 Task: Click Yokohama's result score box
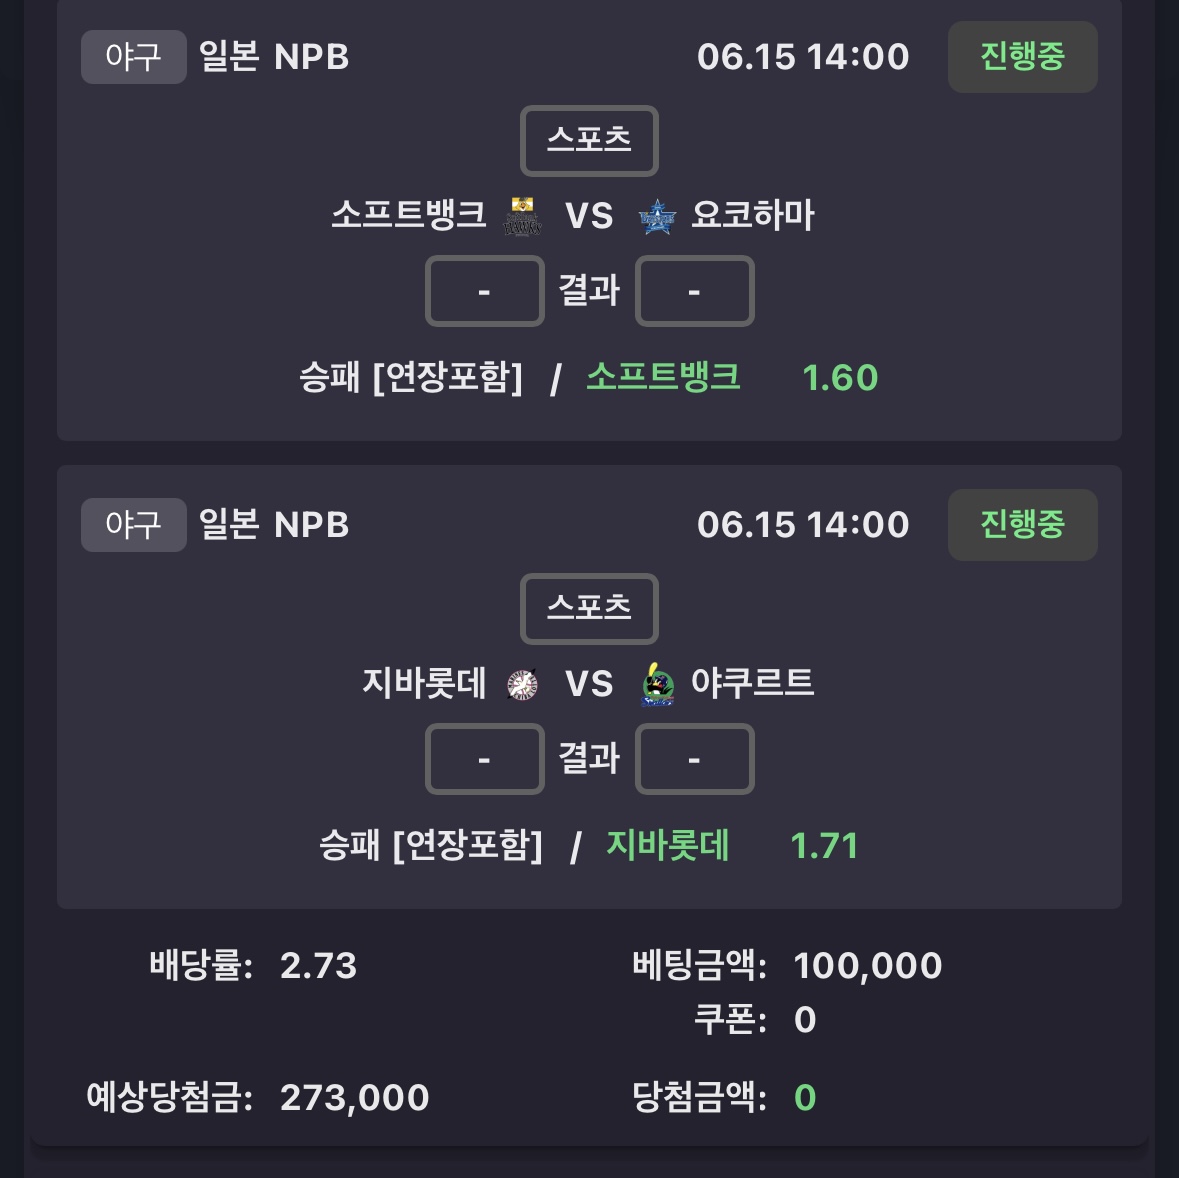pos(694,291)
